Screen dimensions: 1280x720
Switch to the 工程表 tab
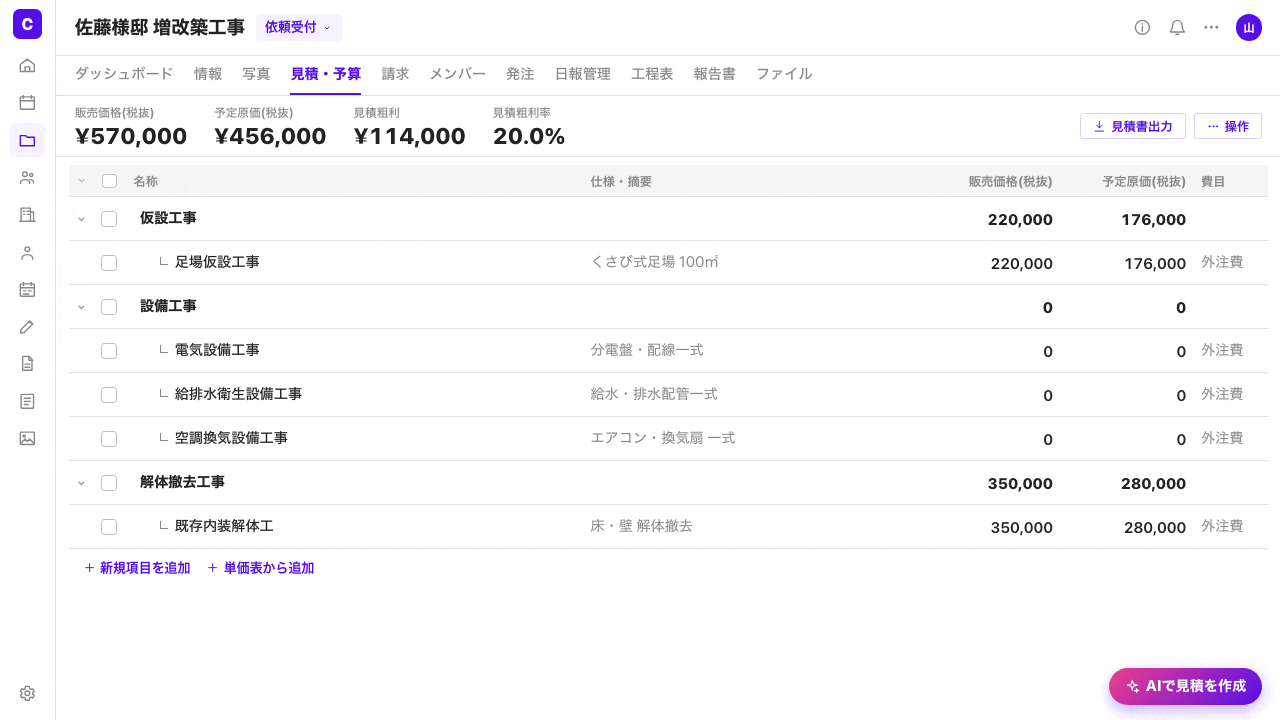click(652, 74)
